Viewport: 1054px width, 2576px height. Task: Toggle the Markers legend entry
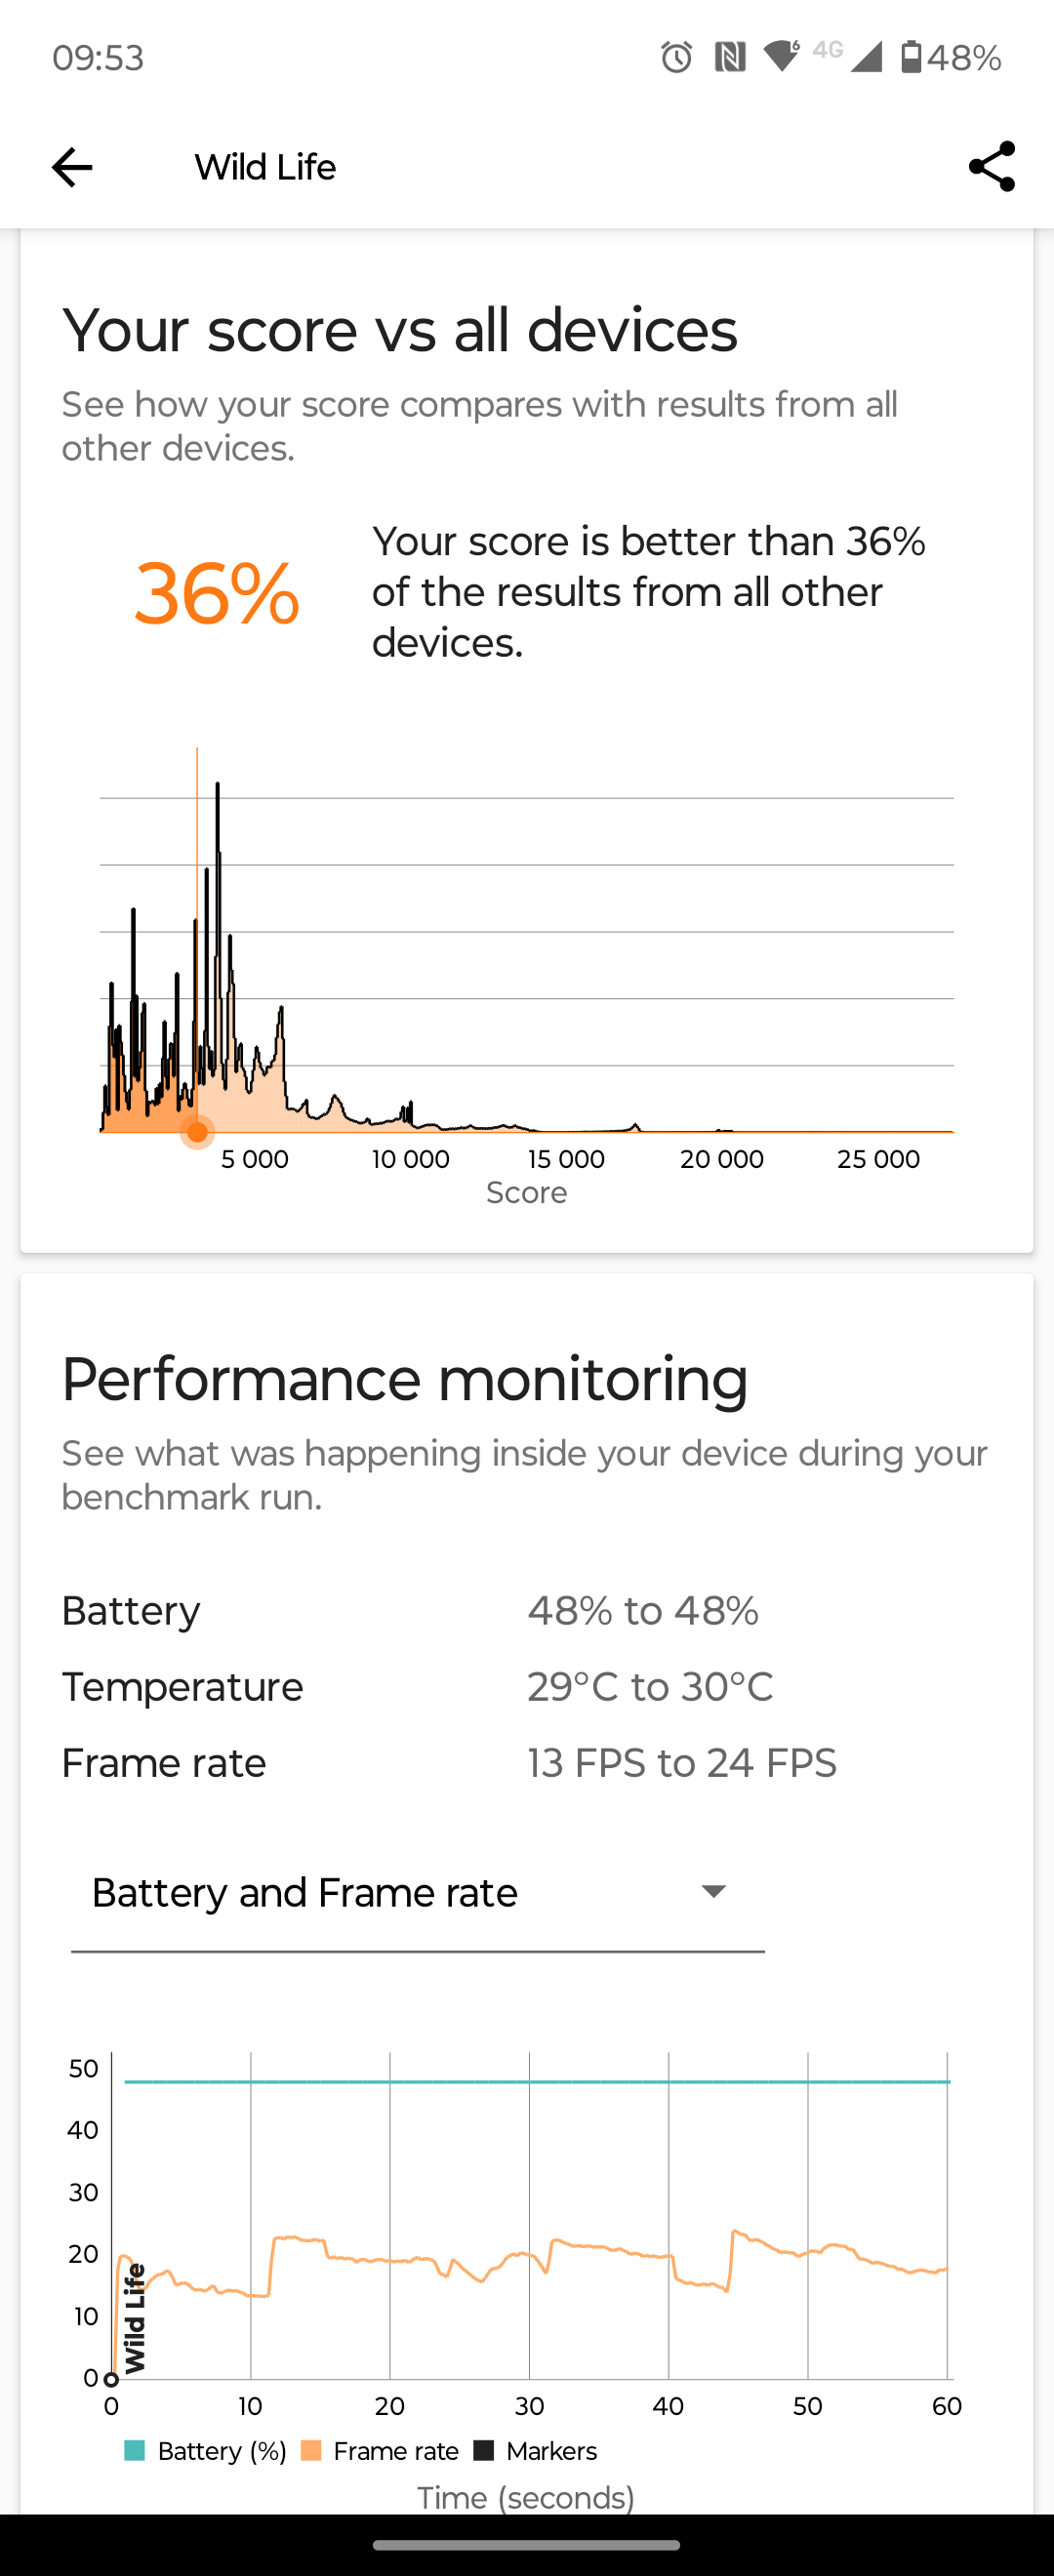(x=536, y=2451)
